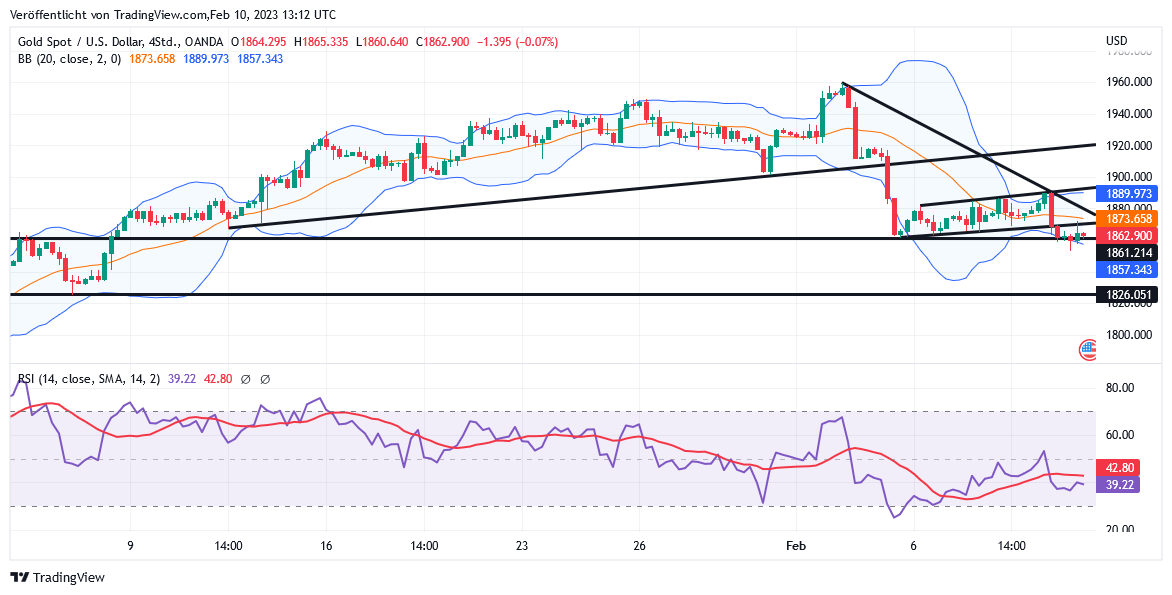Click the US flag economic event icon
This screenshot has height=595, width=1172.
coord(1087,350)
